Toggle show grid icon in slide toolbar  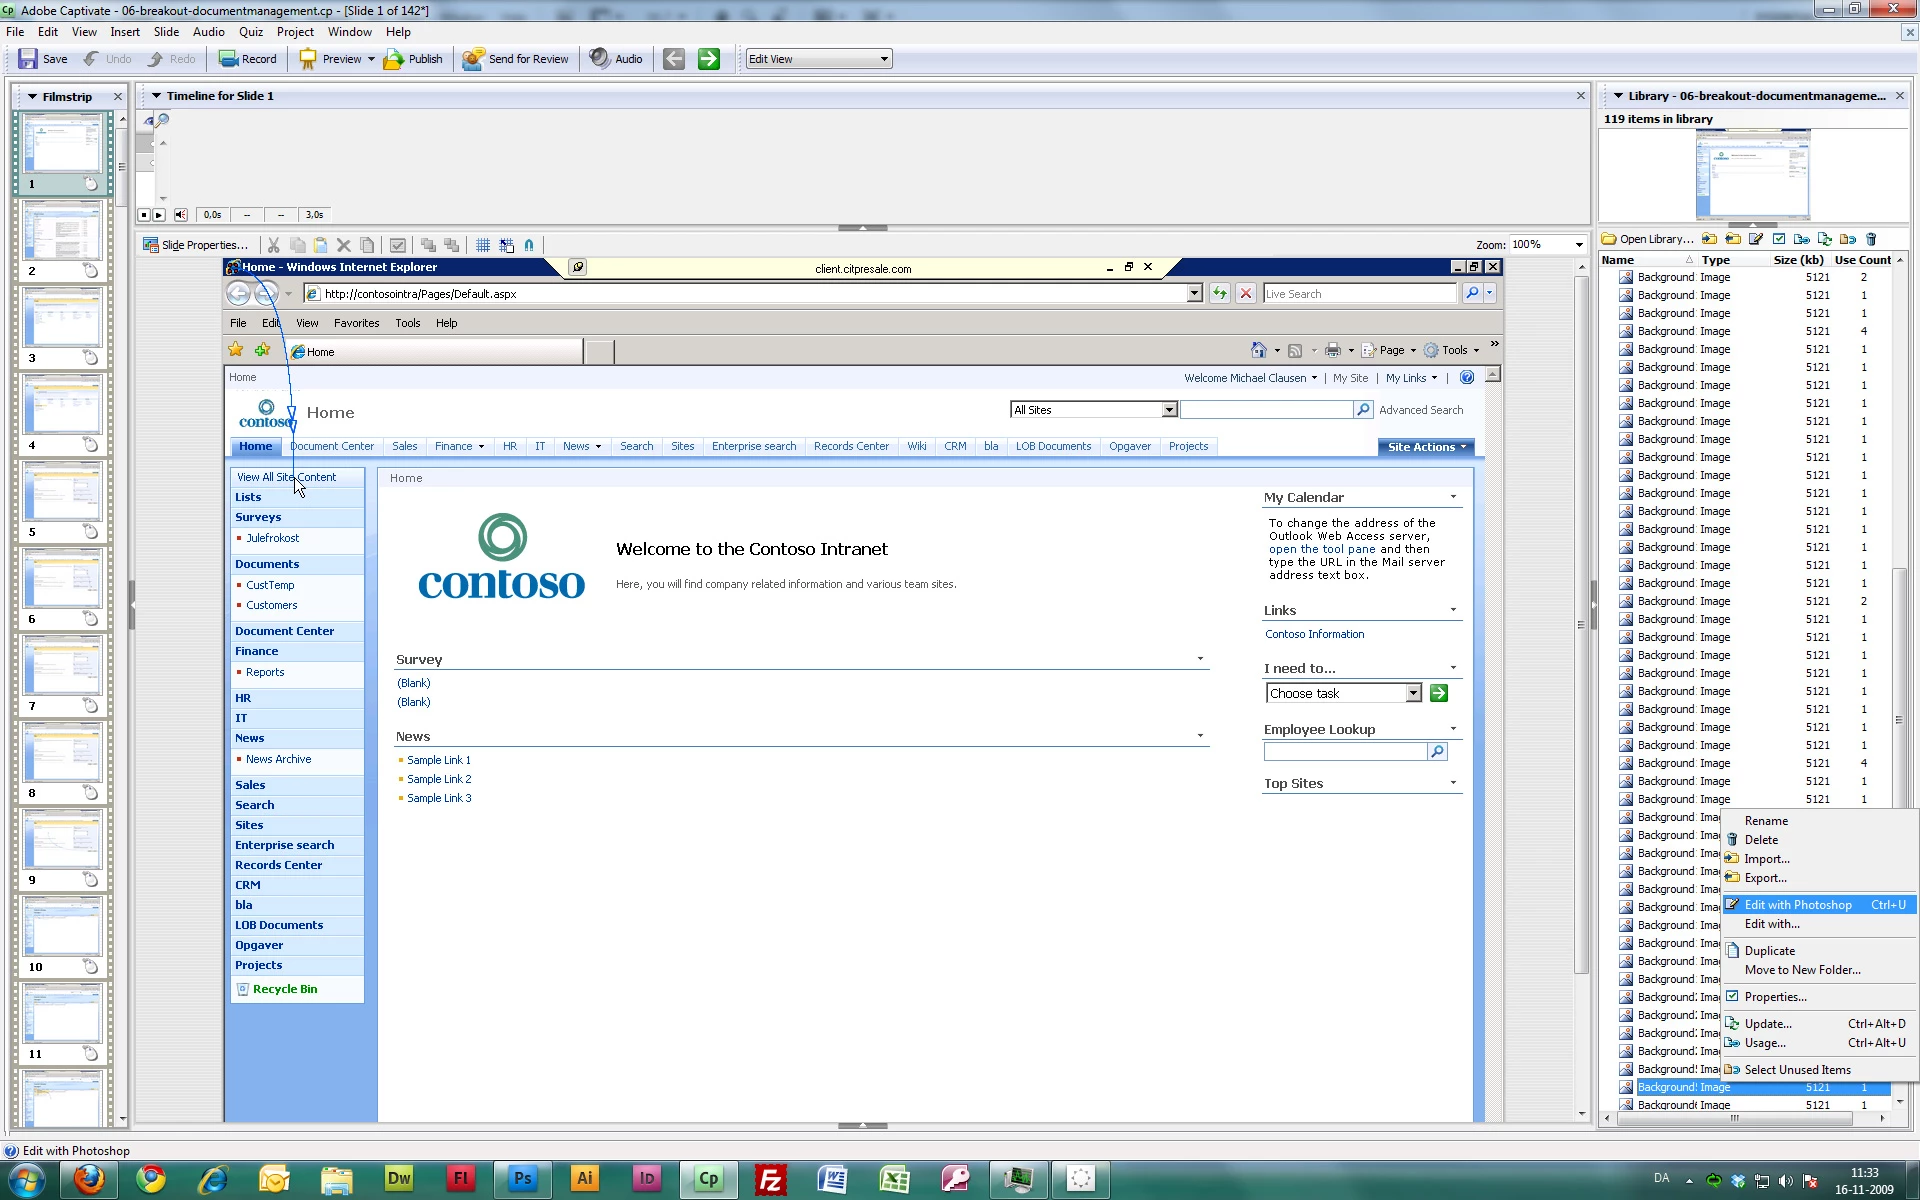[x=483, y=245]
